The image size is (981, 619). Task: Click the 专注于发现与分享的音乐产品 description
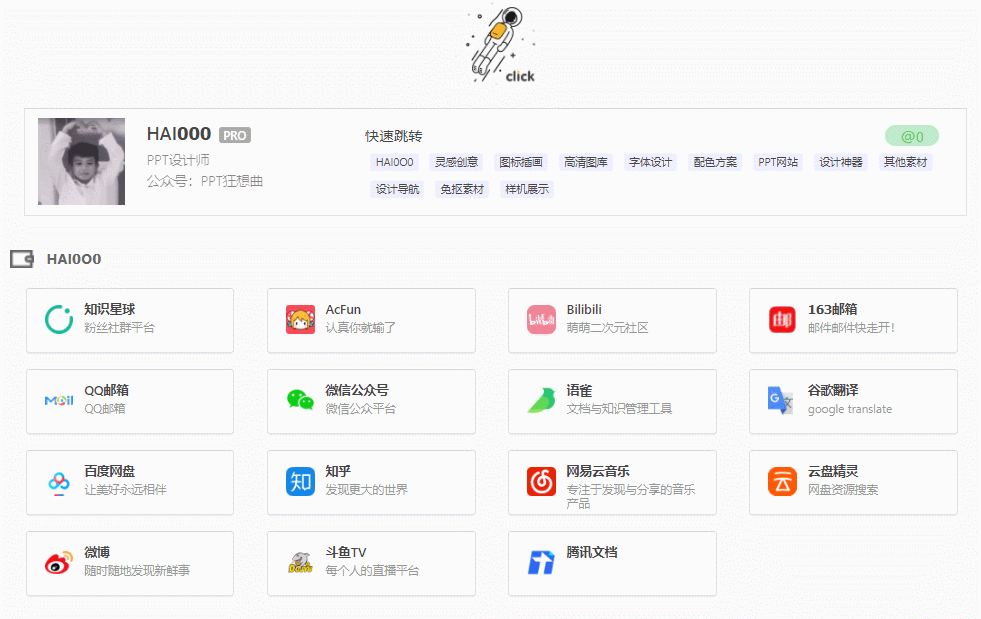631,496
